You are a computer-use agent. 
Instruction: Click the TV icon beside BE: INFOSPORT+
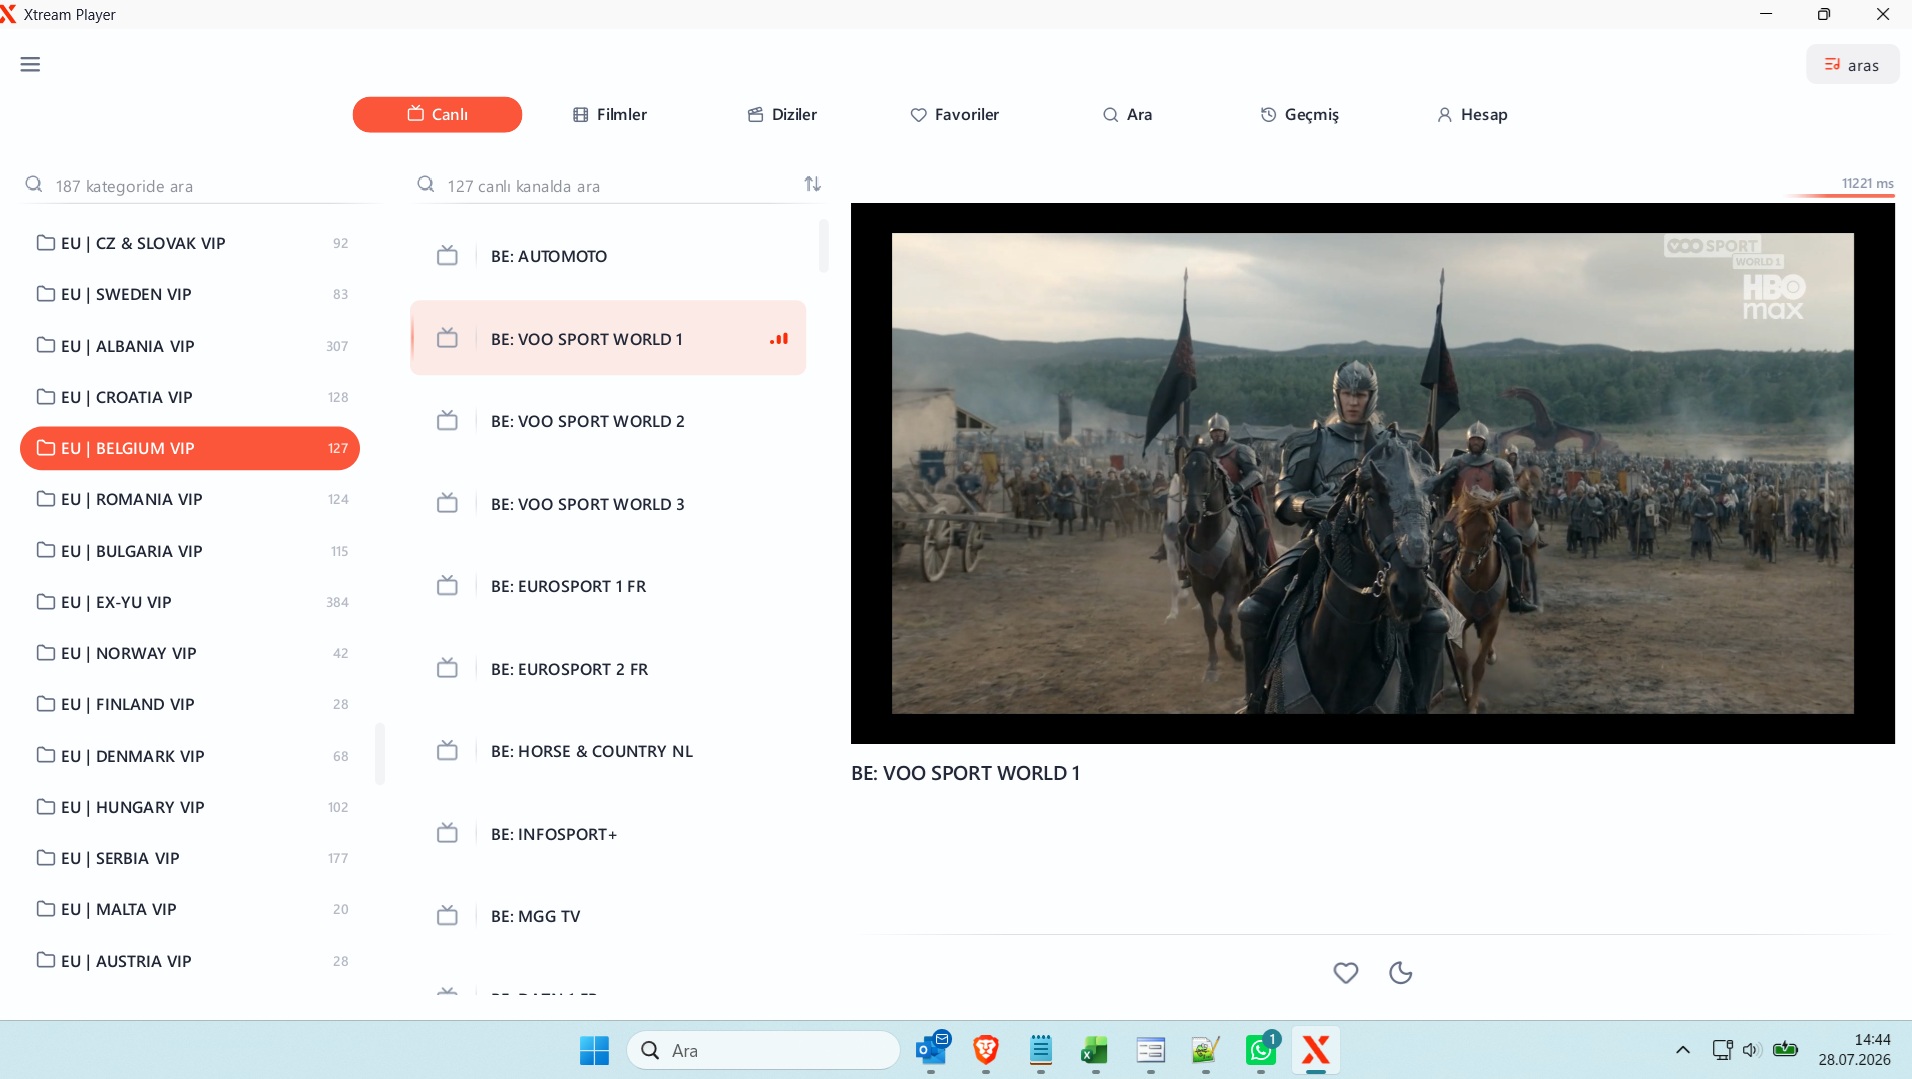point(447,834)
